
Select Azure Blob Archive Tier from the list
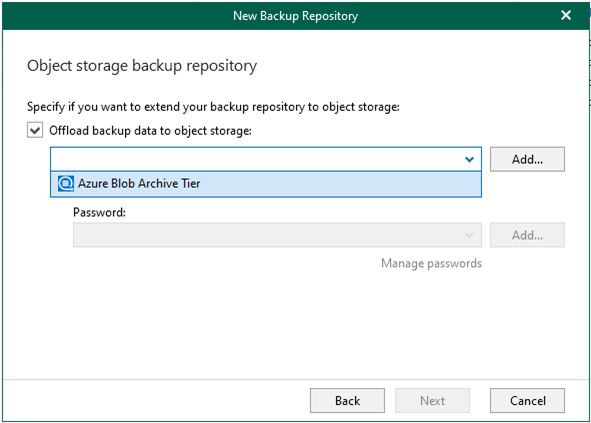pos(266,184)
